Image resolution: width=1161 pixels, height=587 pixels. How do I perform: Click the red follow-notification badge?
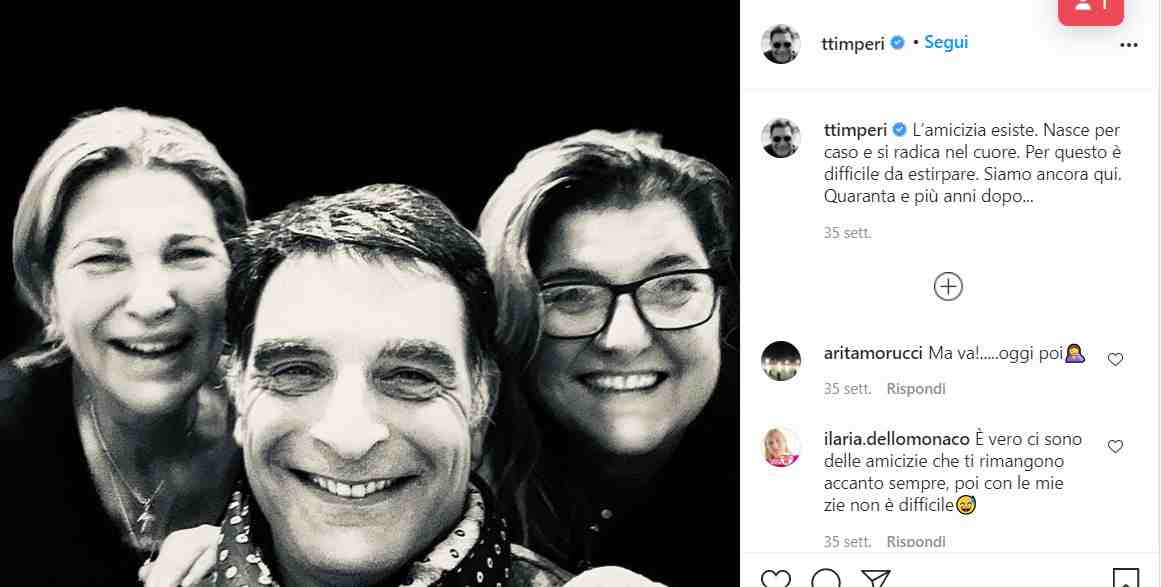tap(1091, 10)
